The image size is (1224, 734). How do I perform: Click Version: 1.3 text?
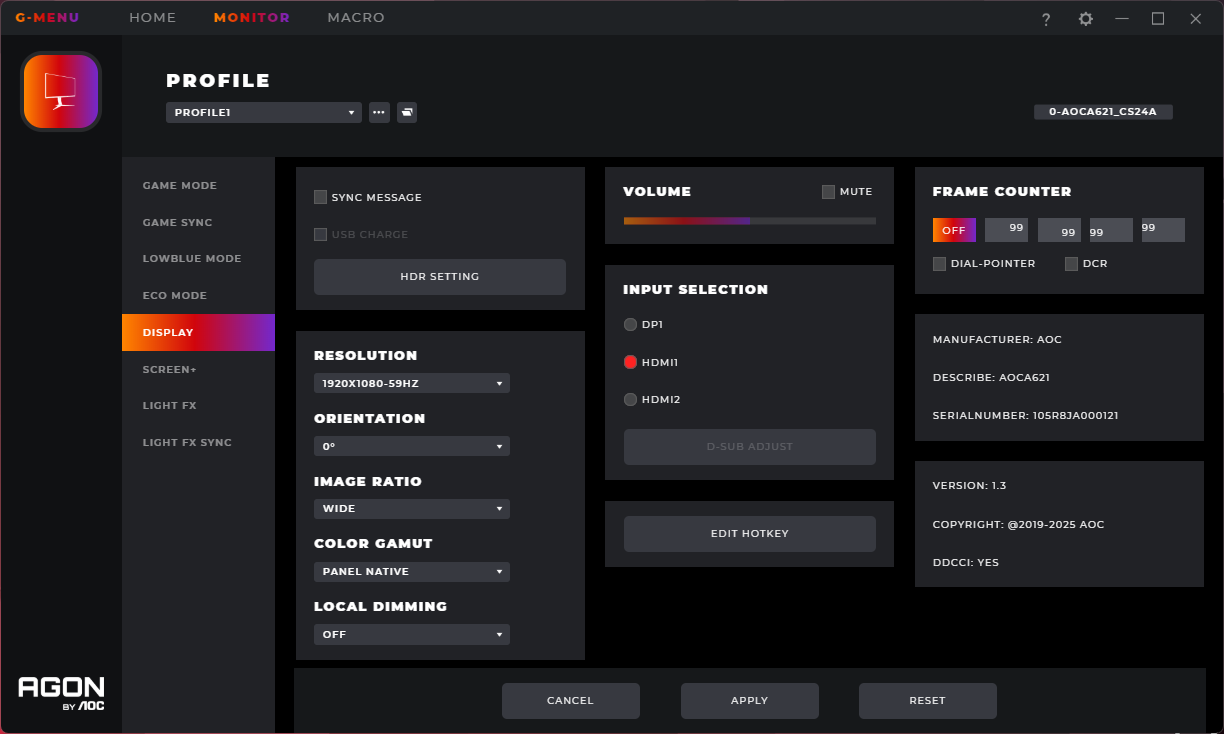(969, 486)
